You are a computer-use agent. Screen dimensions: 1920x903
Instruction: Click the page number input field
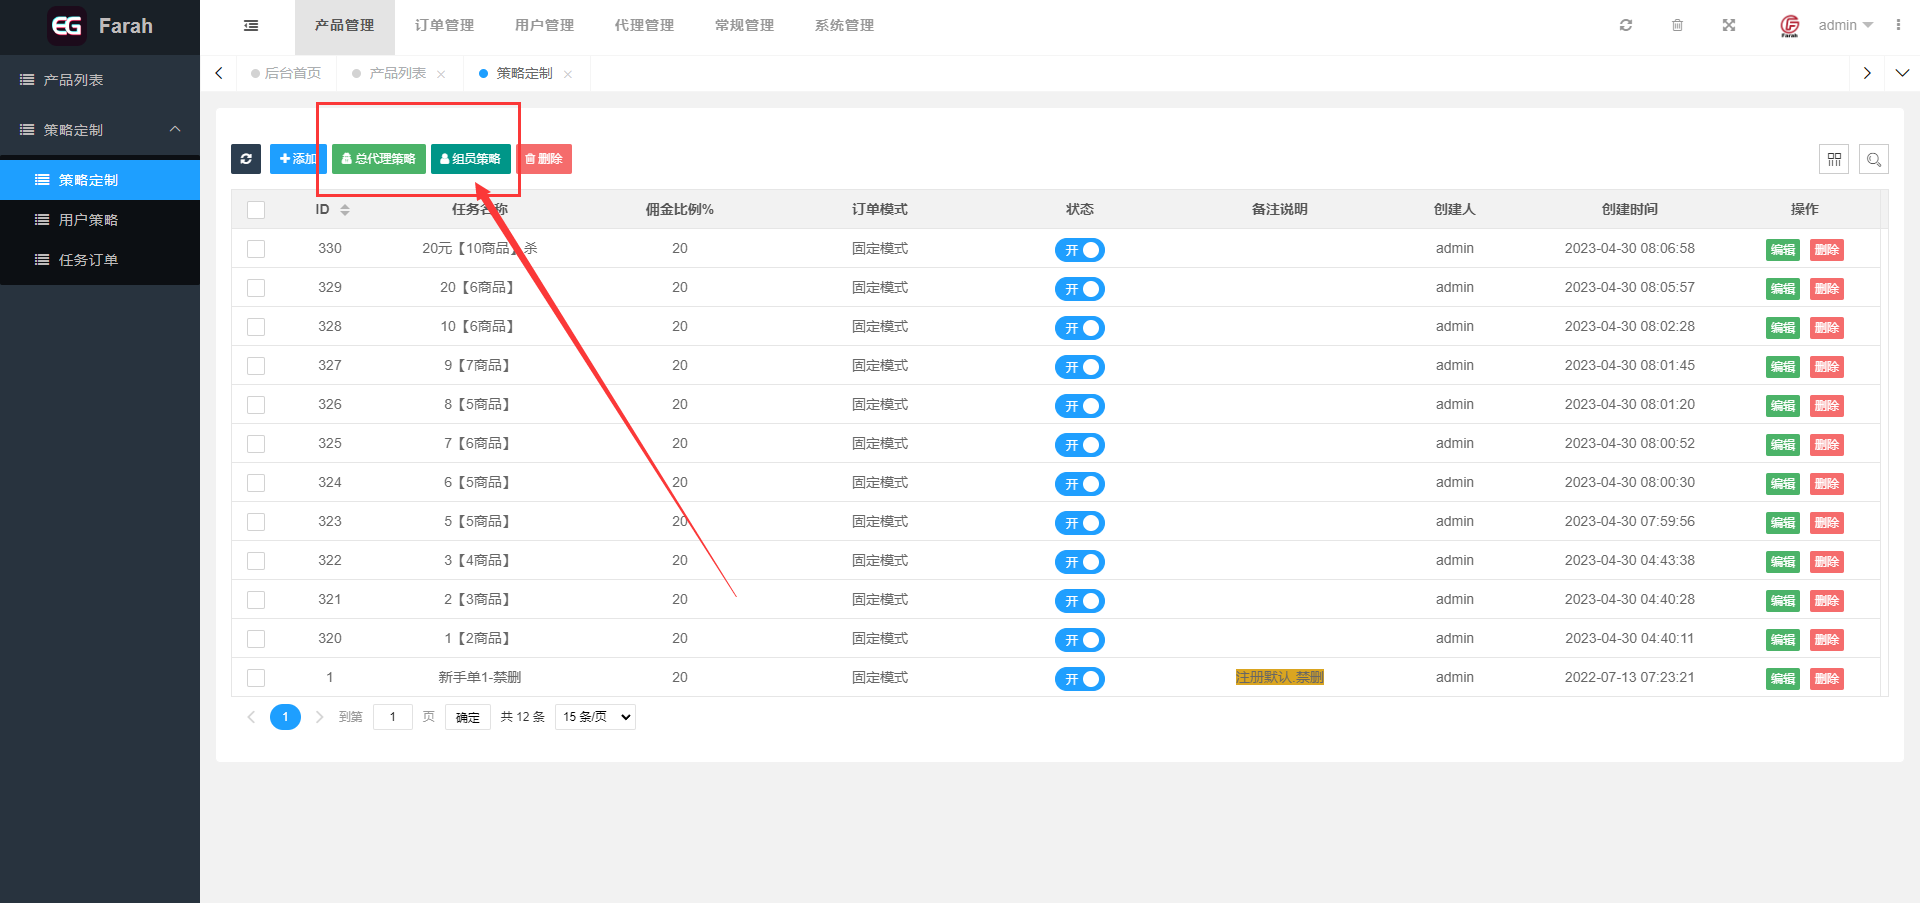[393, 717]
